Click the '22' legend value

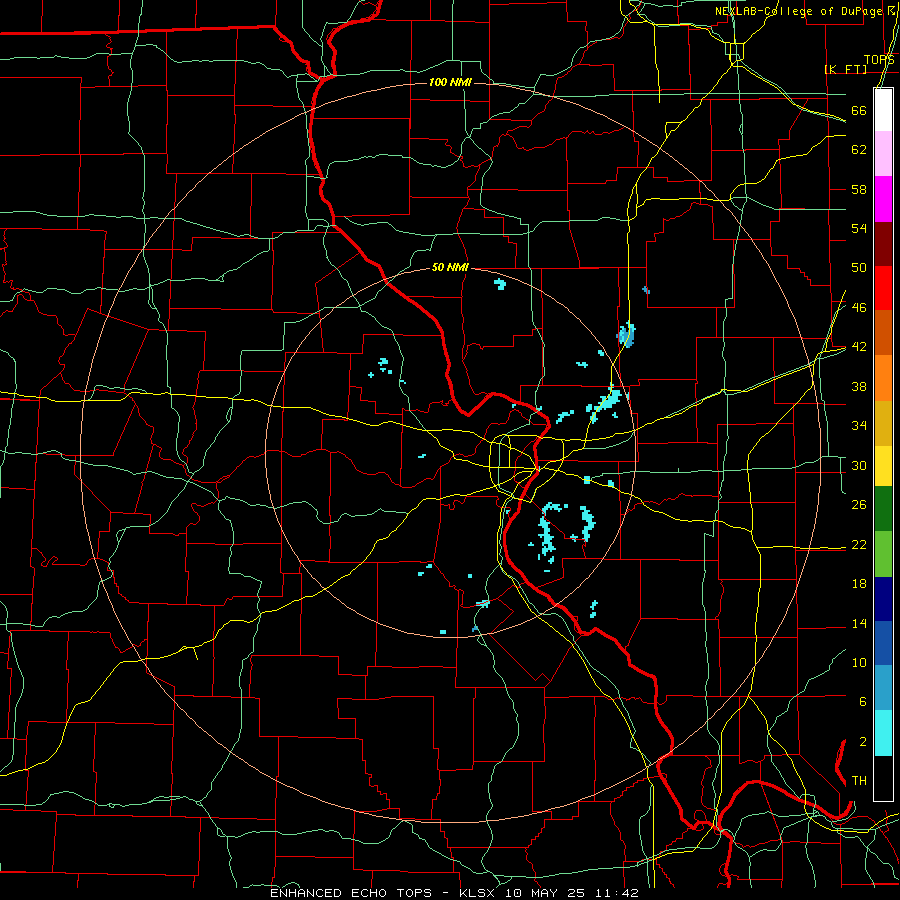859,544
